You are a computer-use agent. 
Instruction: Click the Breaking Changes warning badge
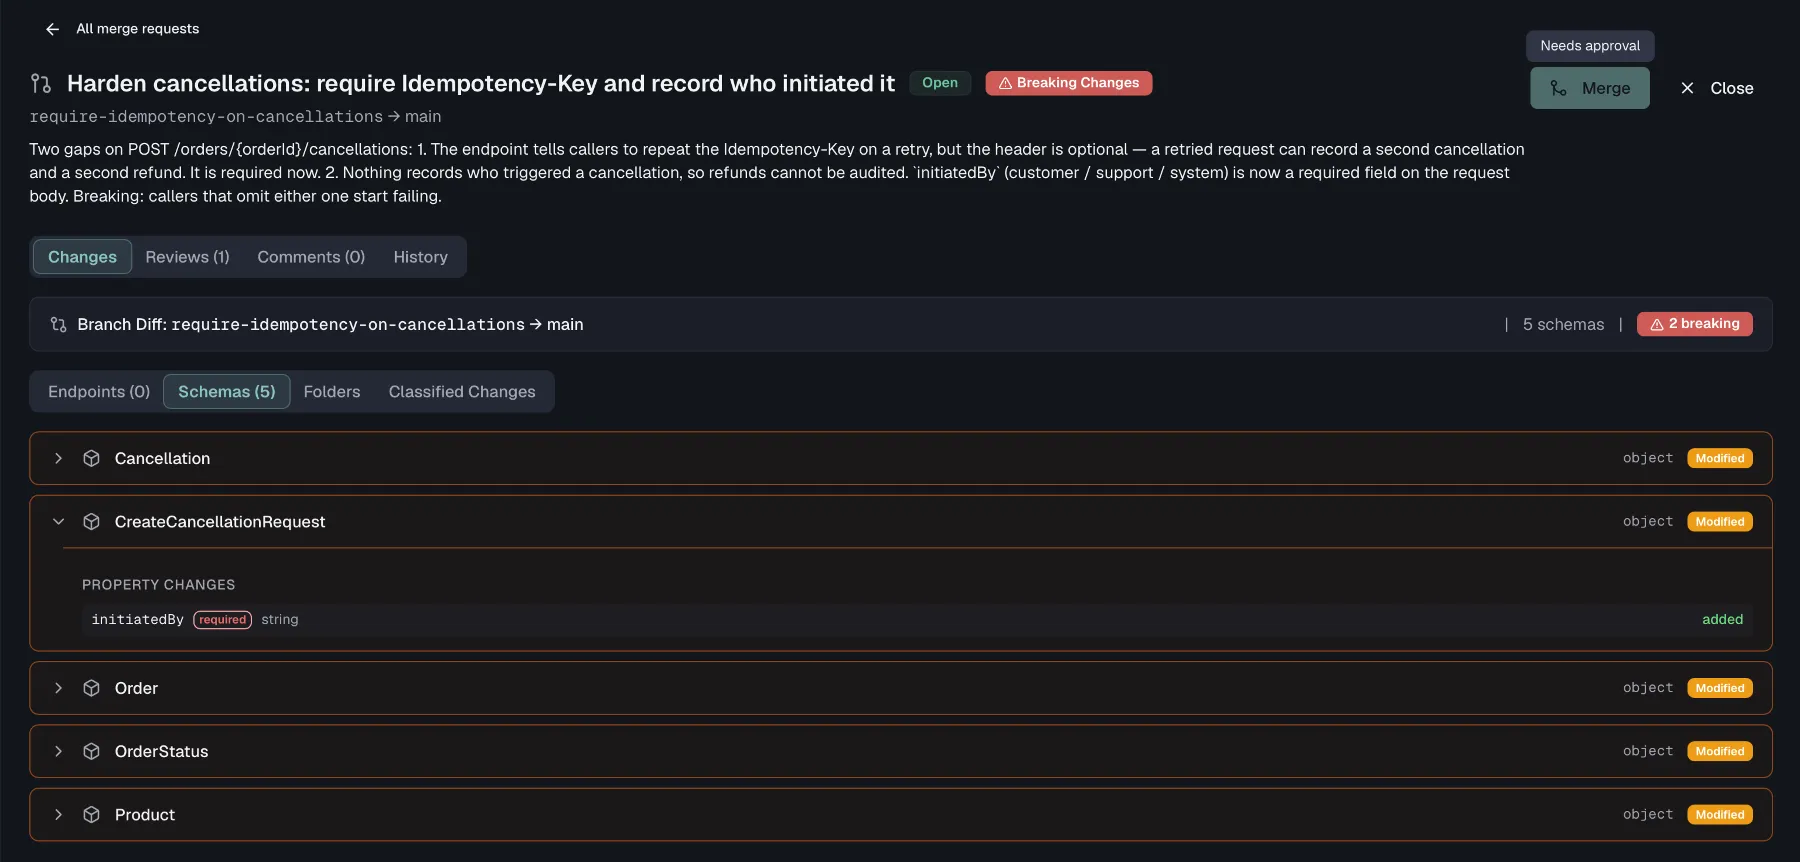1068,83
